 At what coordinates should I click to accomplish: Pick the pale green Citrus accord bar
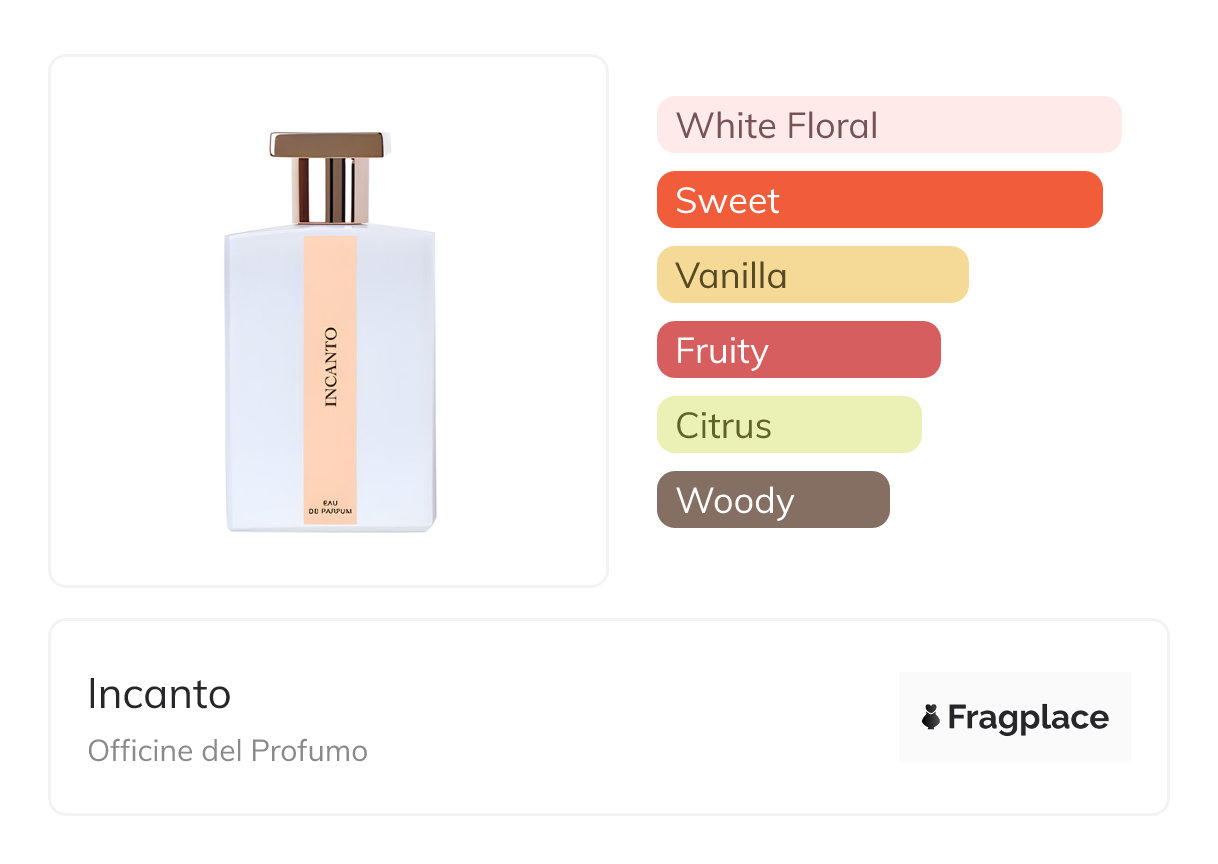[x=788, y=425]
